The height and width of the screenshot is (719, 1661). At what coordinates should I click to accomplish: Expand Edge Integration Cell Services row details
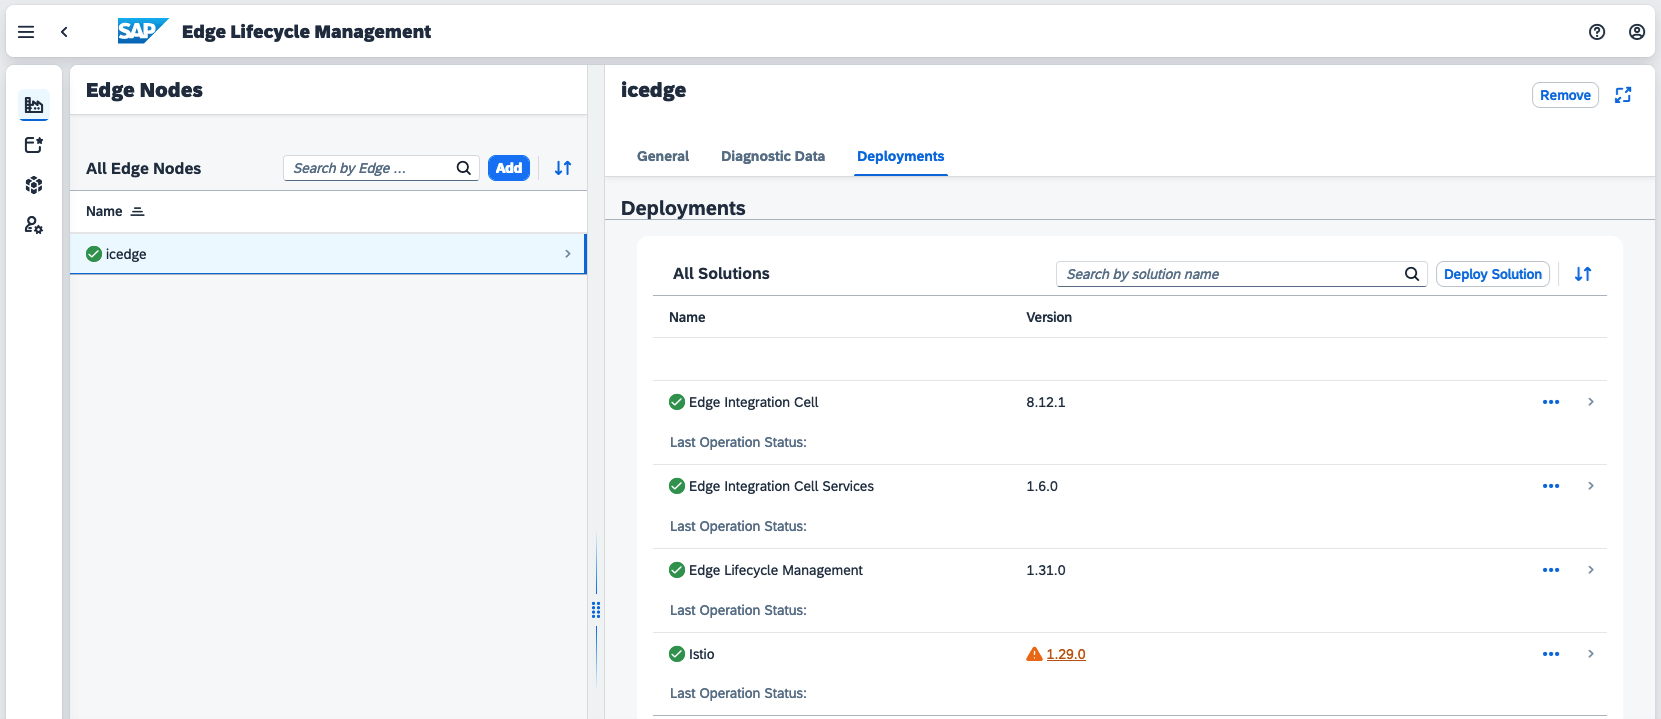(x=1591, y=486)
